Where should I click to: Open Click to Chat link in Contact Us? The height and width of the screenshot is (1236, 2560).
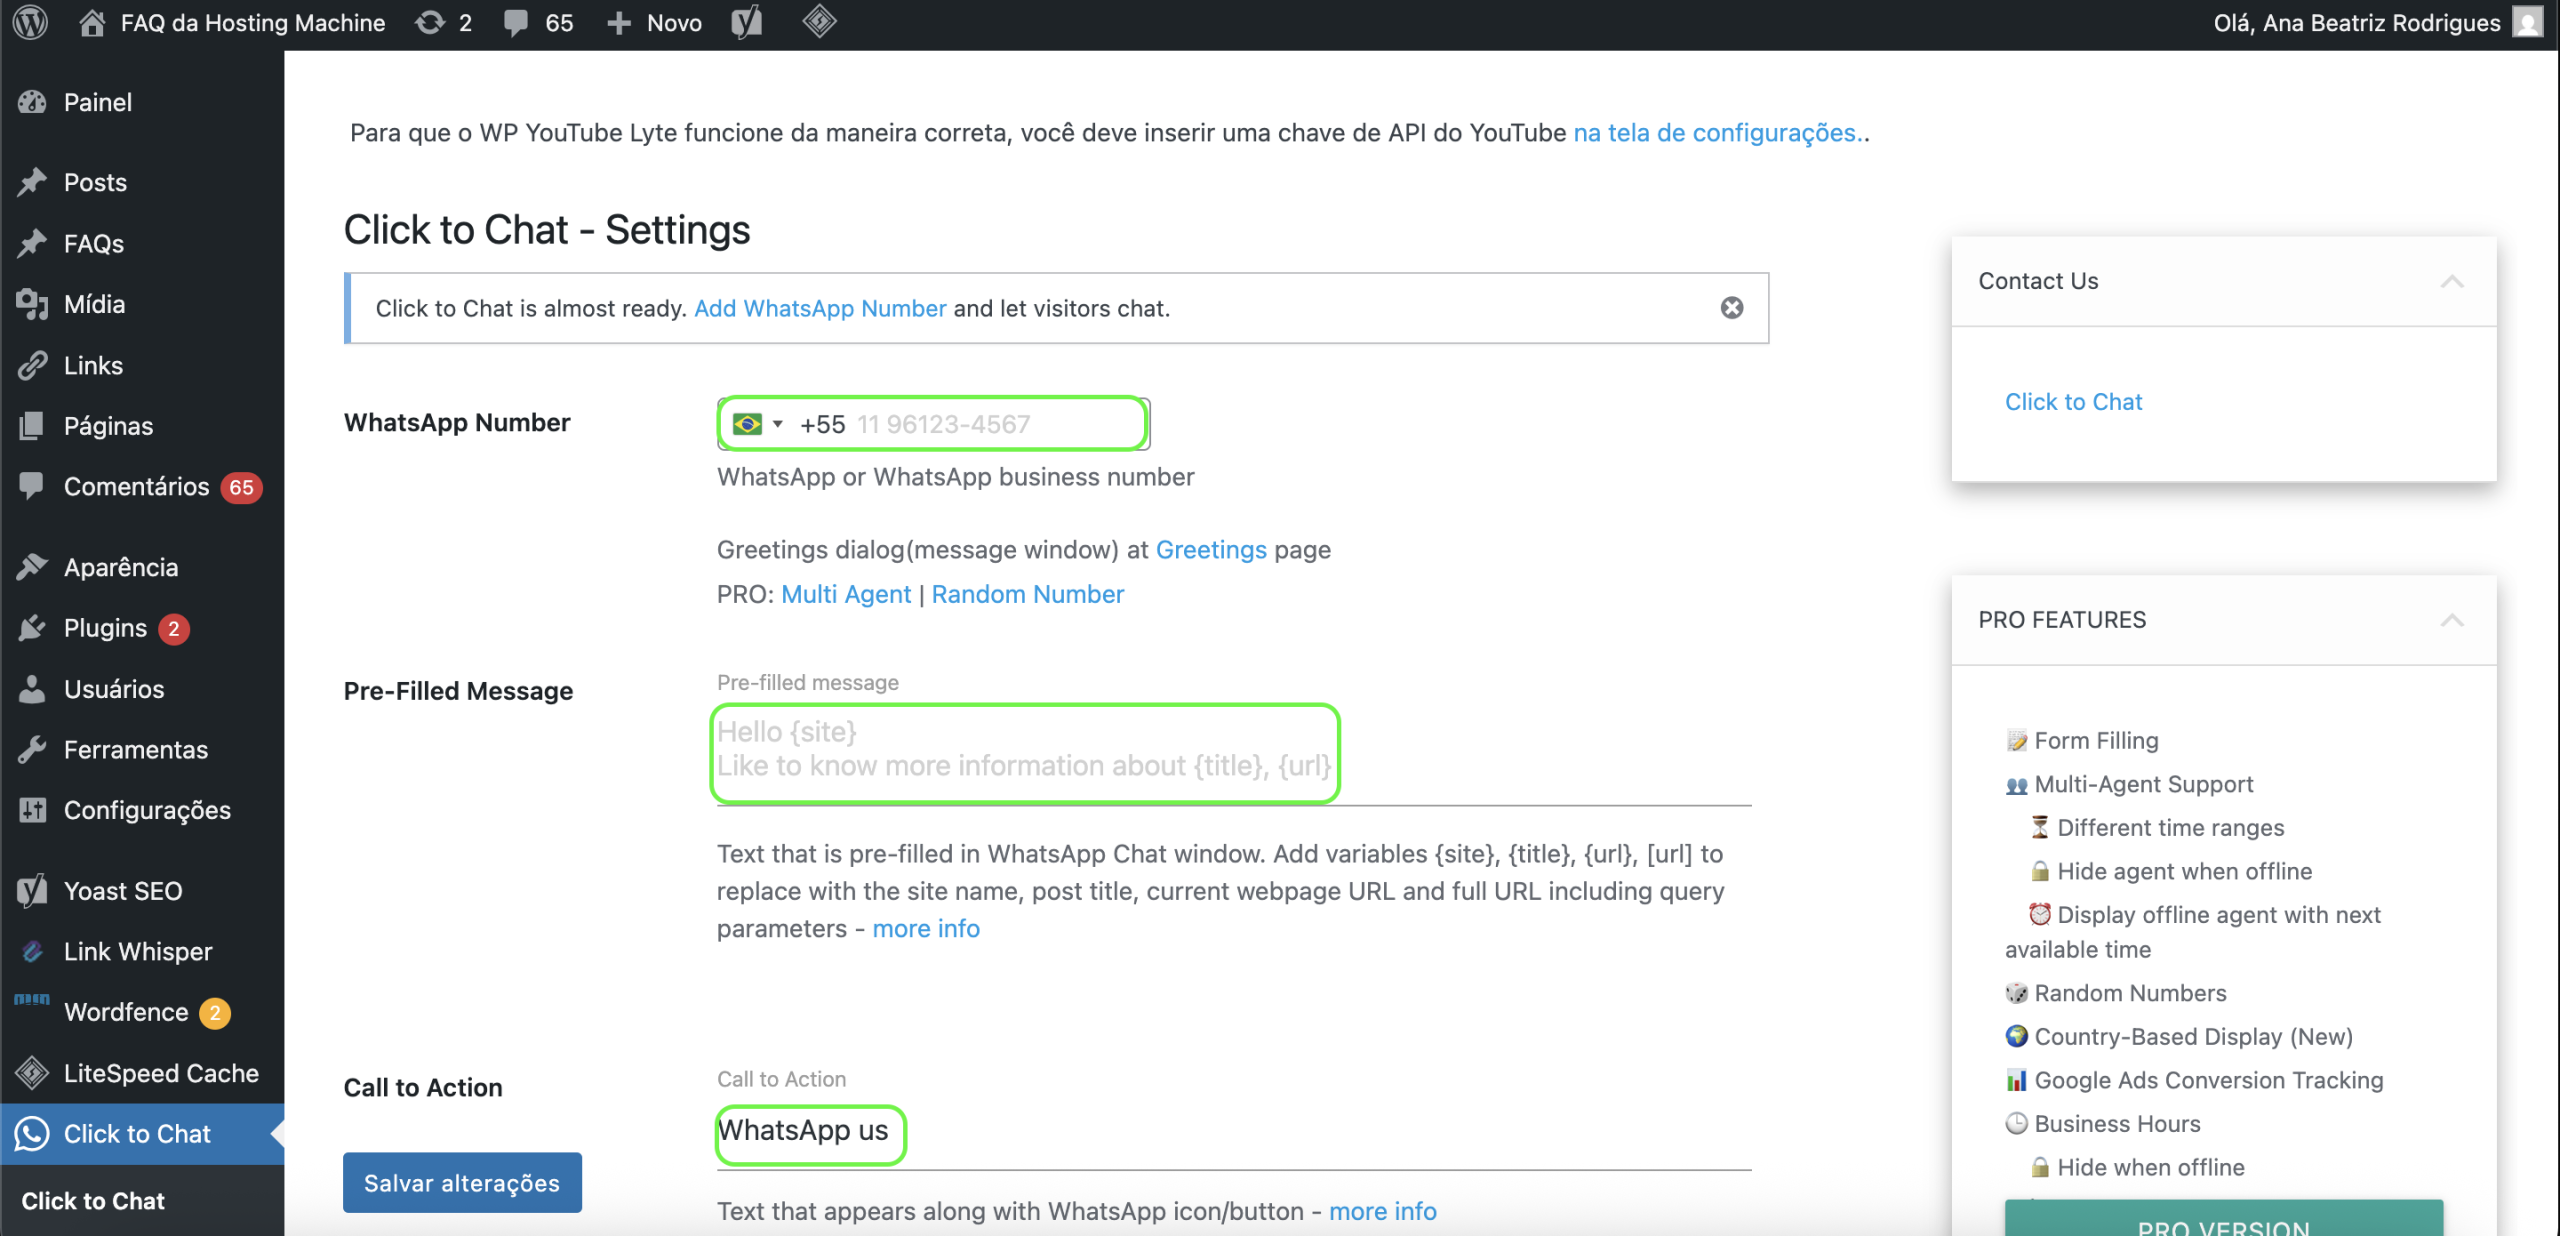(x=2074, y=402)
